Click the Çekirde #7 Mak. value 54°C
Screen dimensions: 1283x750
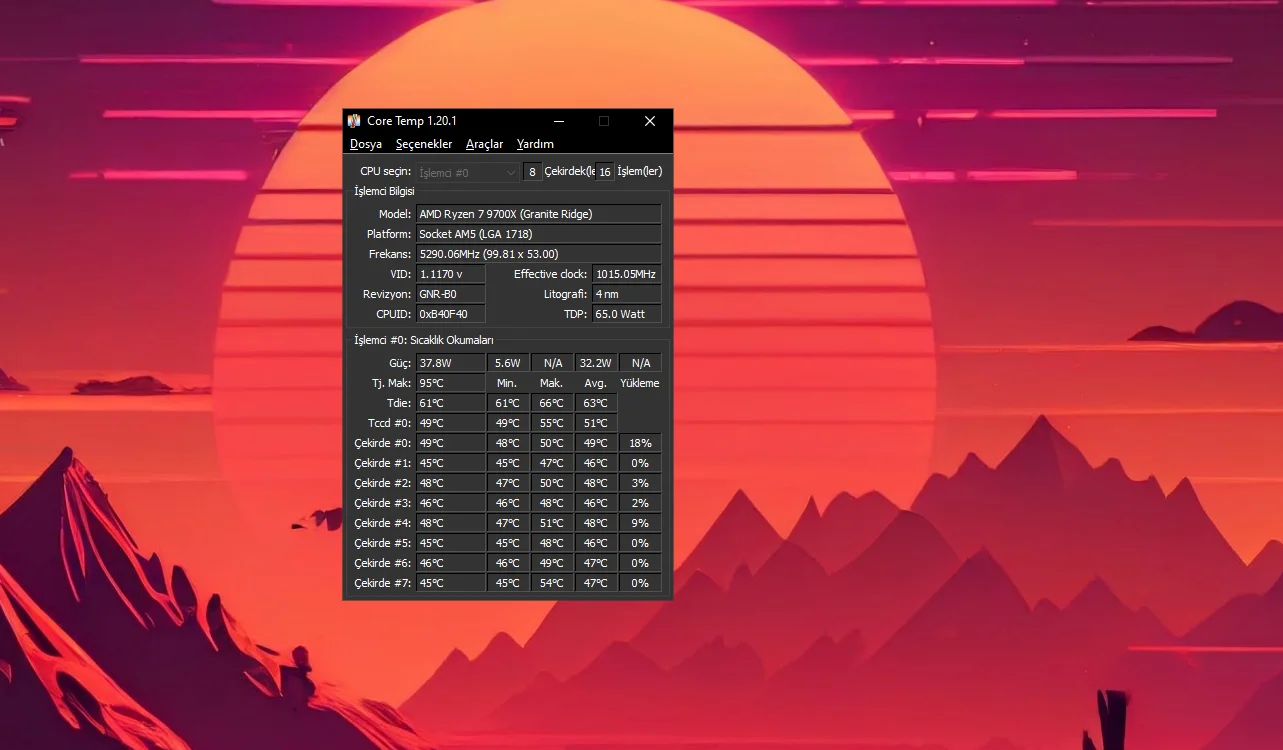[552, 583]
